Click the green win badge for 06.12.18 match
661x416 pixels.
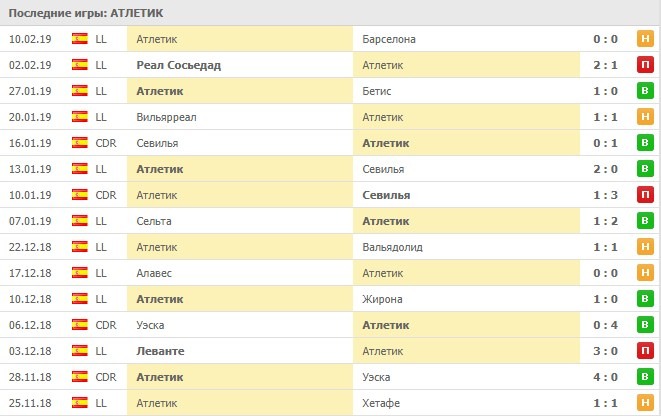[x=645, y=325]
